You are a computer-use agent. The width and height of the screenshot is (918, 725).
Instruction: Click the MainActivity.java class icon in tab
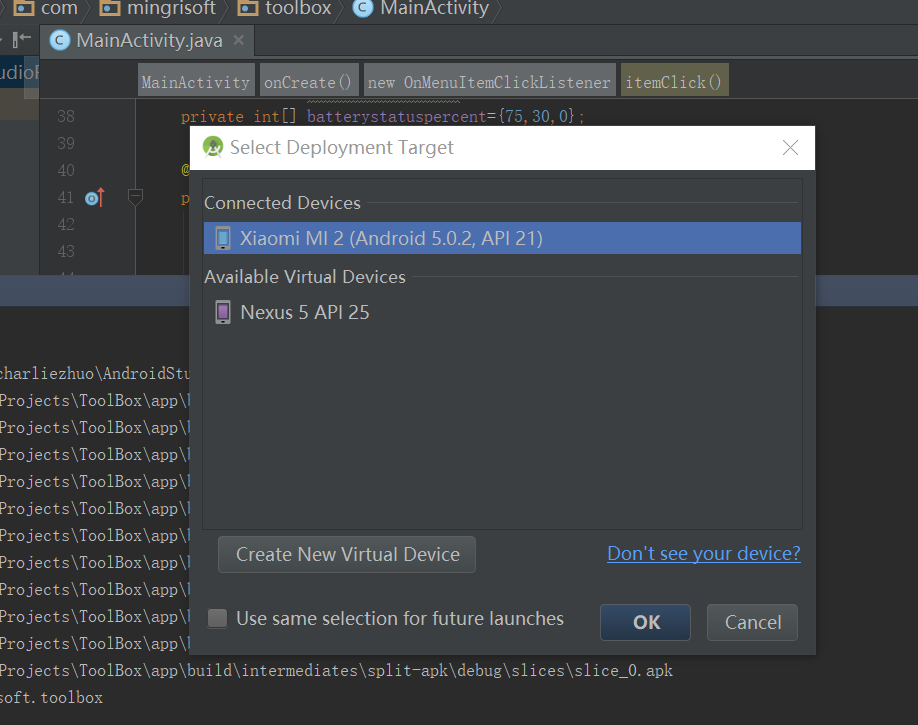point(59,40)
